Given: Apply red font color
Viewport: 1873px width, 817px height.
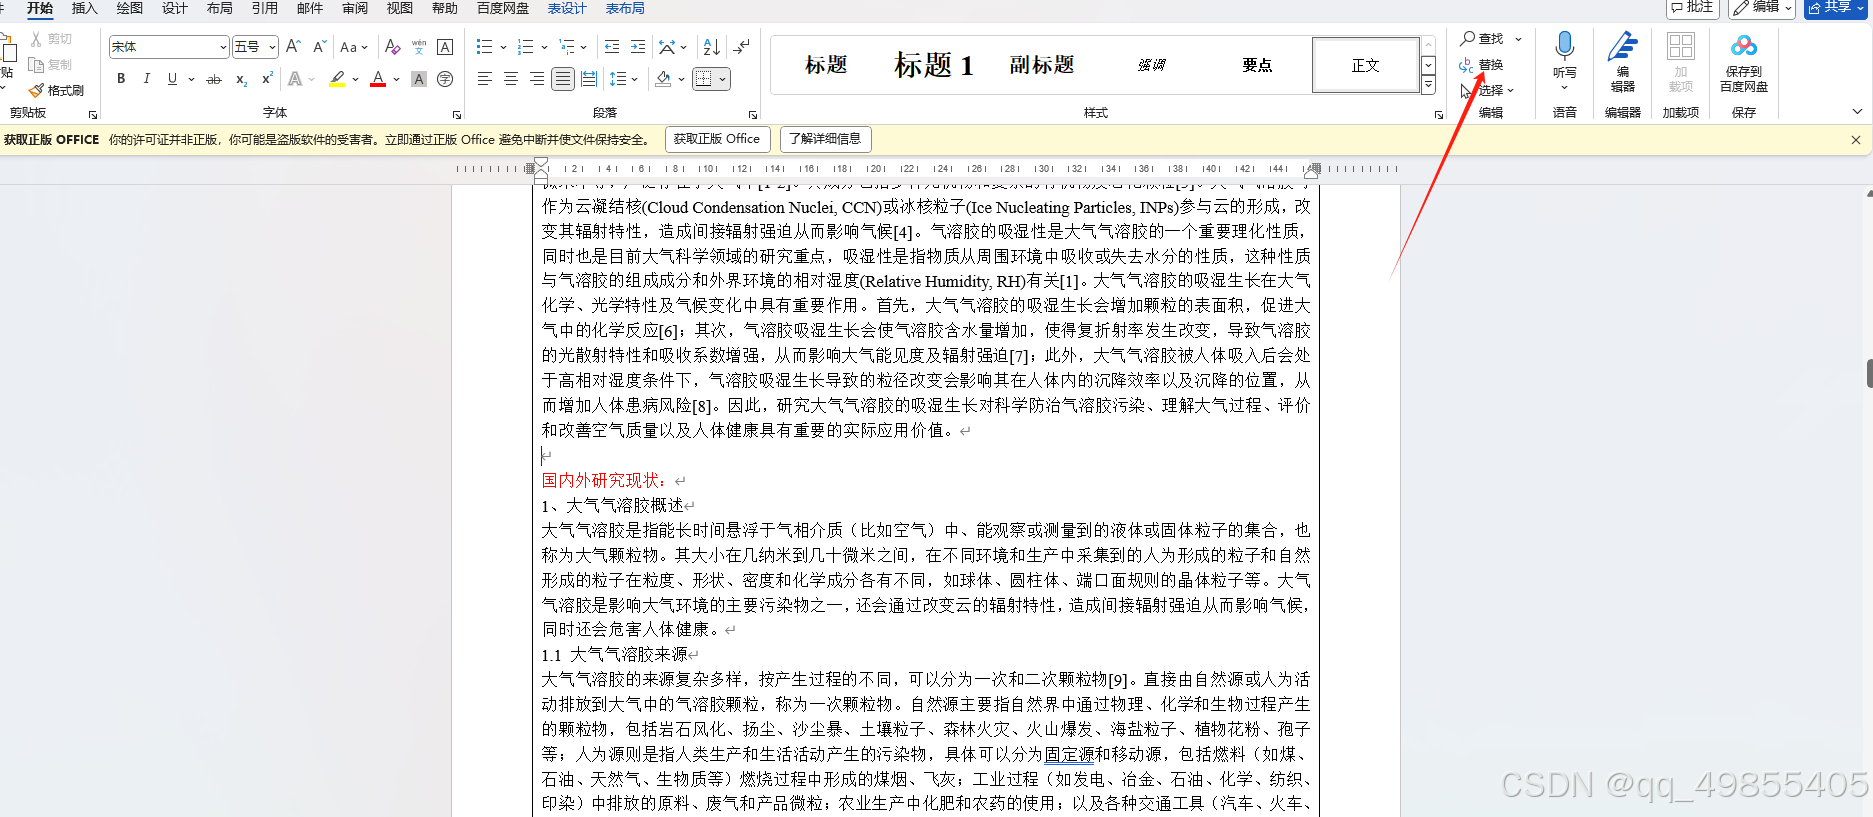Looking at the screenshot, I should [378, 79].
